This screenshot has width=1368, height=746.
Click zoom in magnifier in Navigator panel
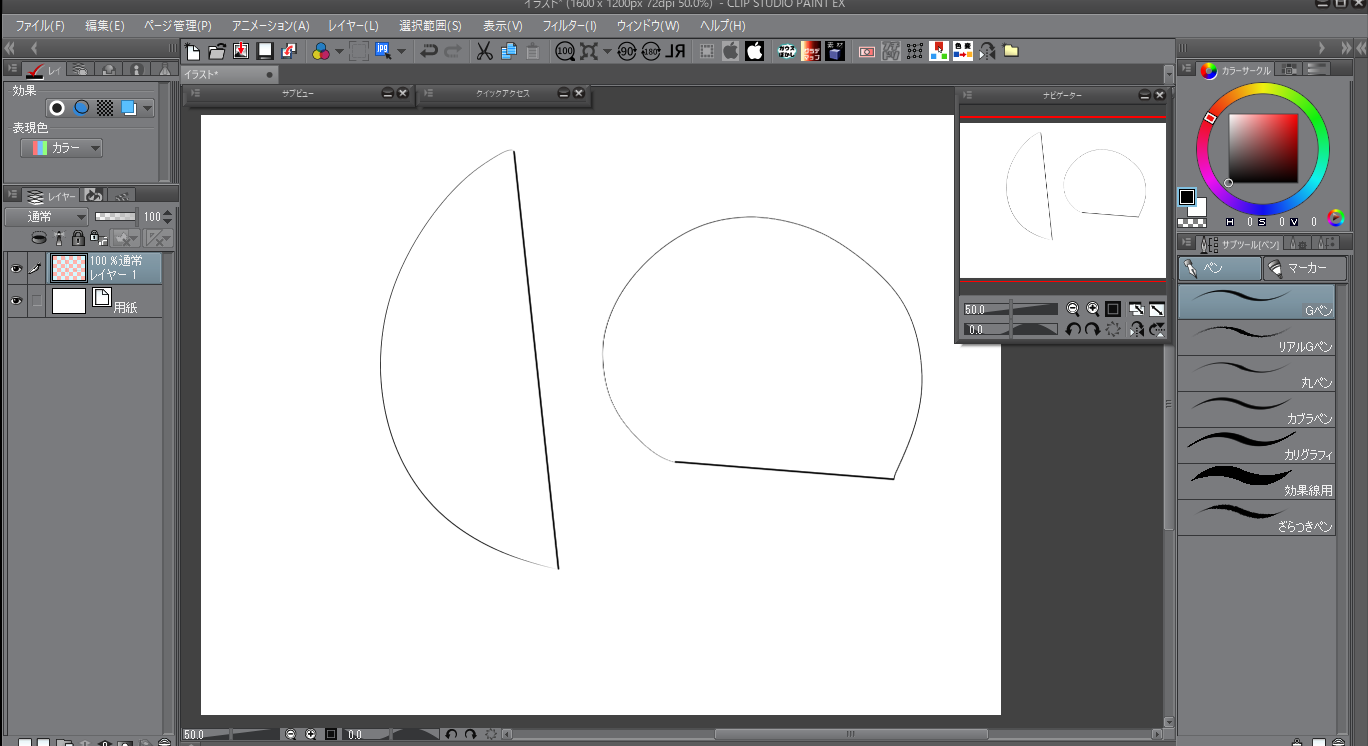1093,309
